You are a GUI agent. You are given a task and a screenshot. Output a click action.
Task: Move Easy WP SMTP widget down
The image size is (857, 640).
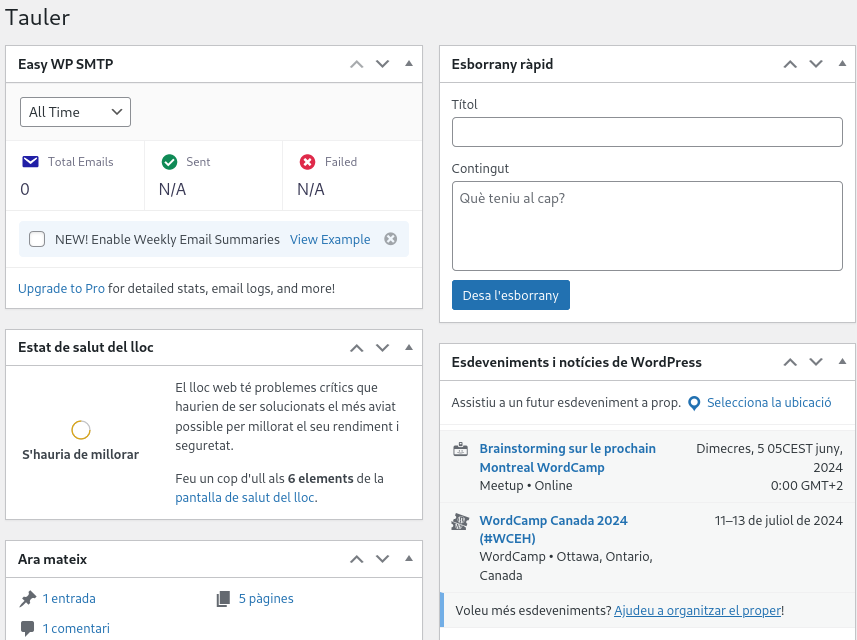click(x=382, y=64)
